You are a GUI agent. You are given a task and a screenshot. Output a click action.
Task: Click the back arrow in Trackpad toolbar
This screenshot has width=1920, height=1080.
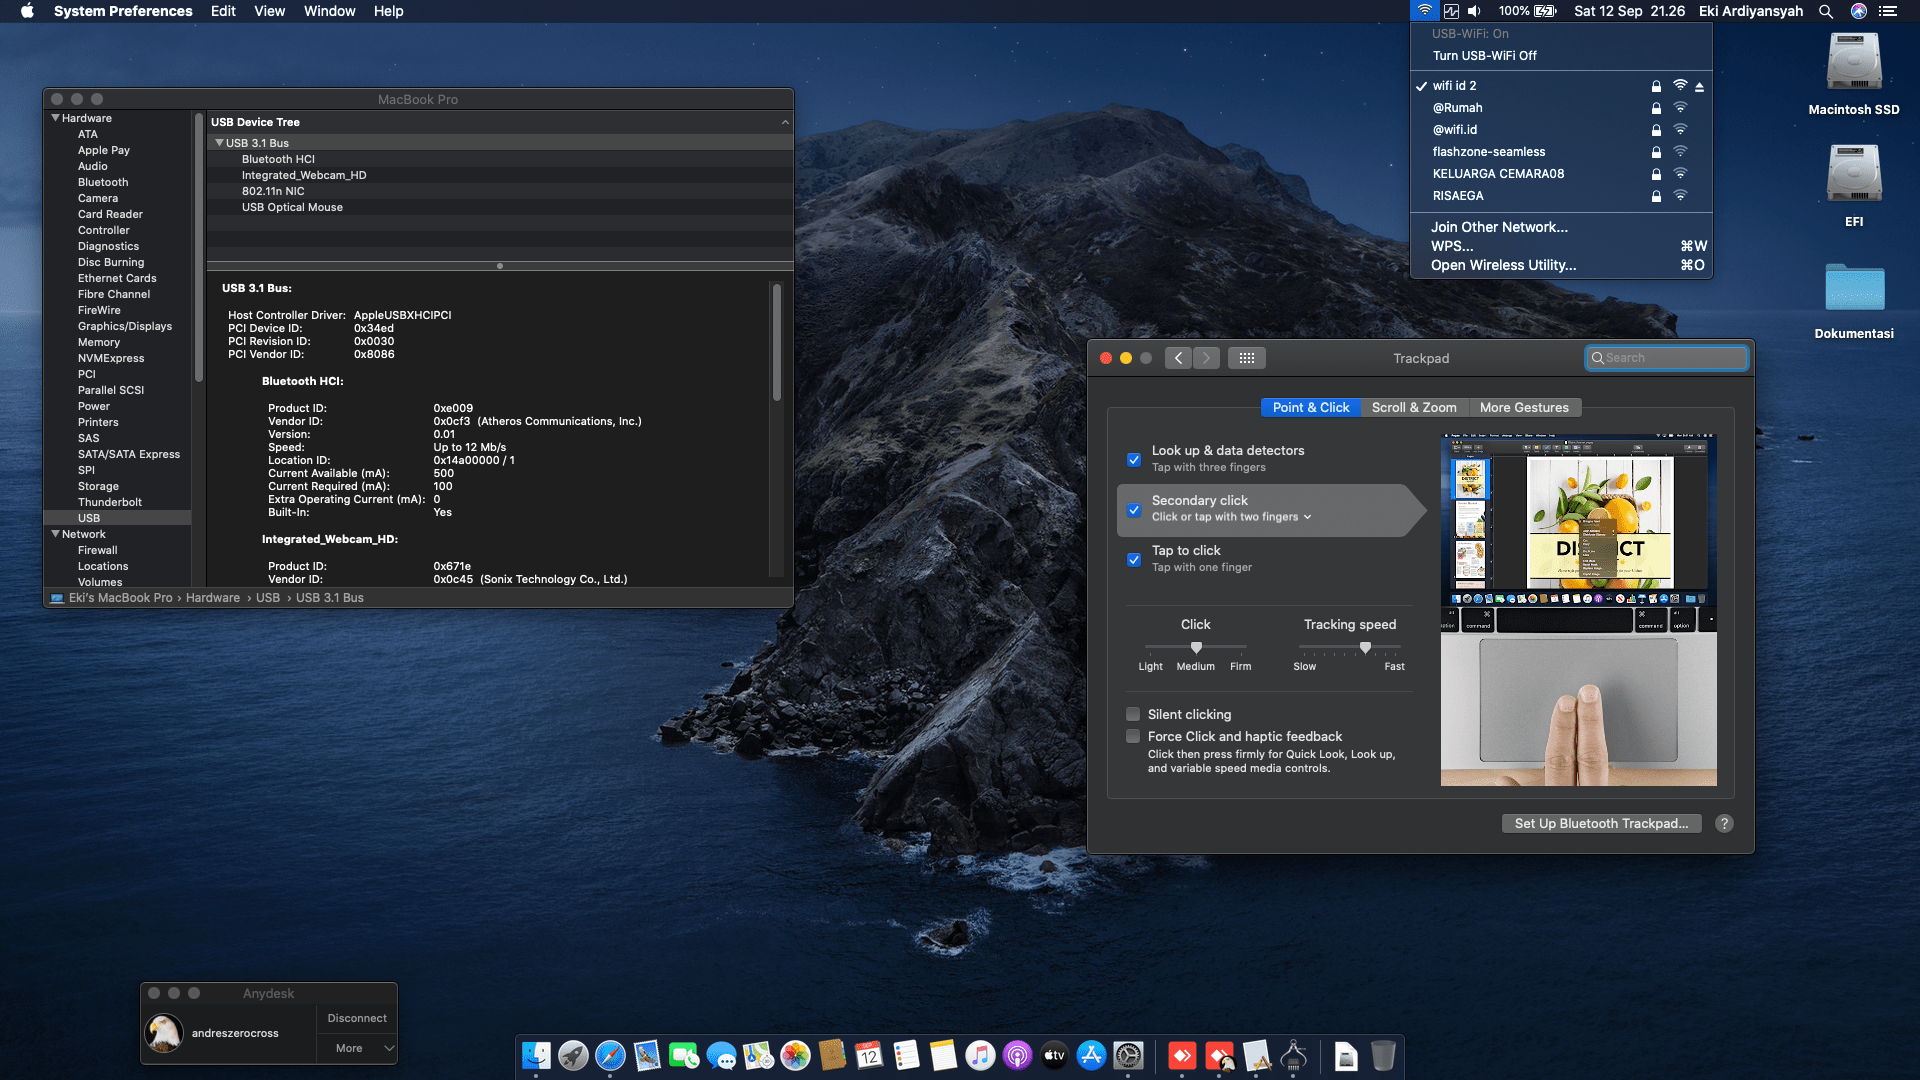[x=1178, y=358]
